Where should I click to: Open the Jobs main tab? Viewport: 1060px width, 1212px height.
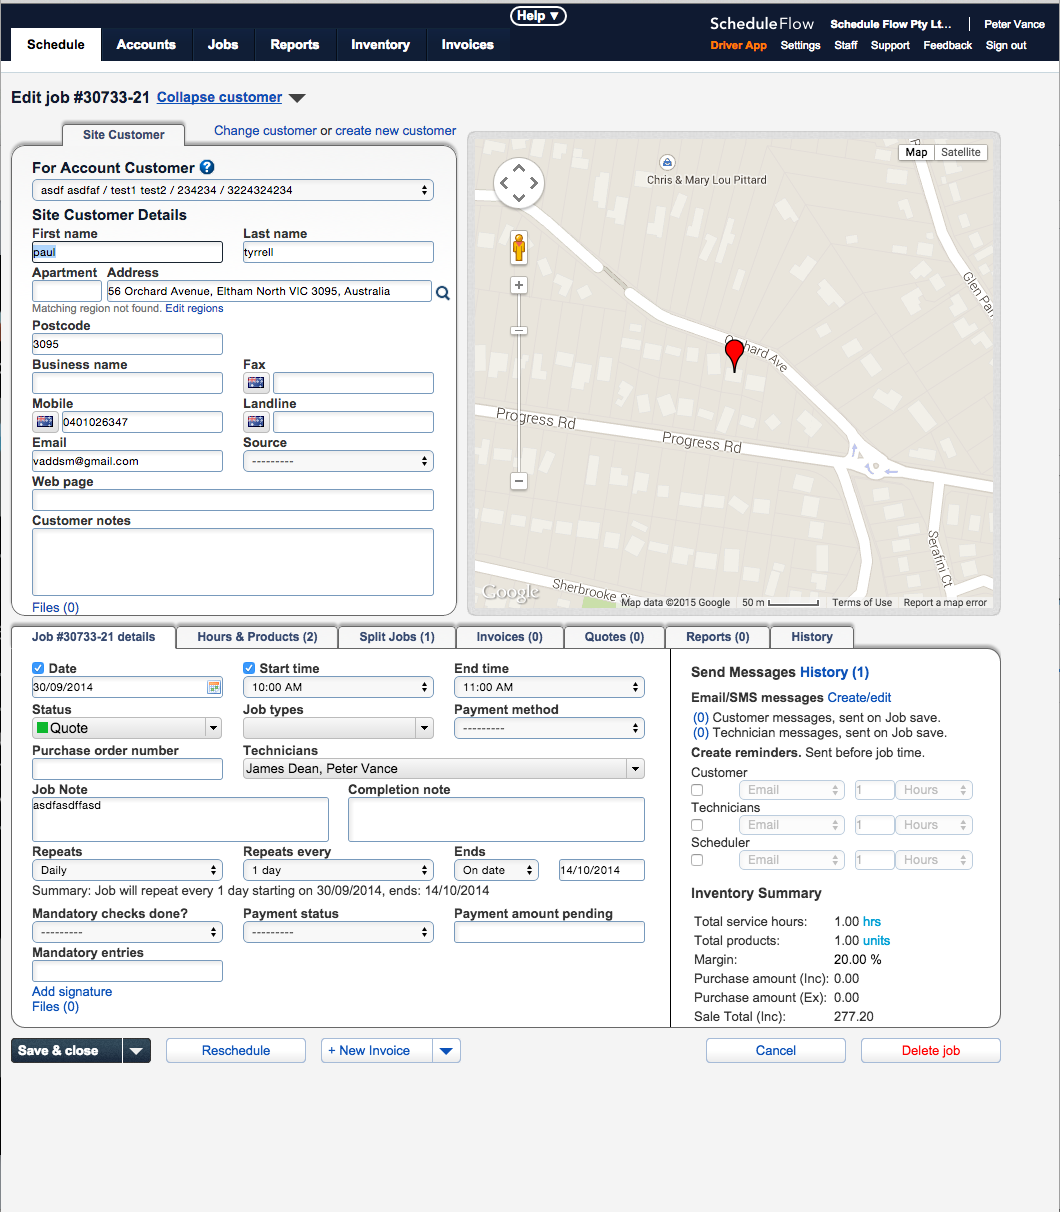click(x=223, y=45)
